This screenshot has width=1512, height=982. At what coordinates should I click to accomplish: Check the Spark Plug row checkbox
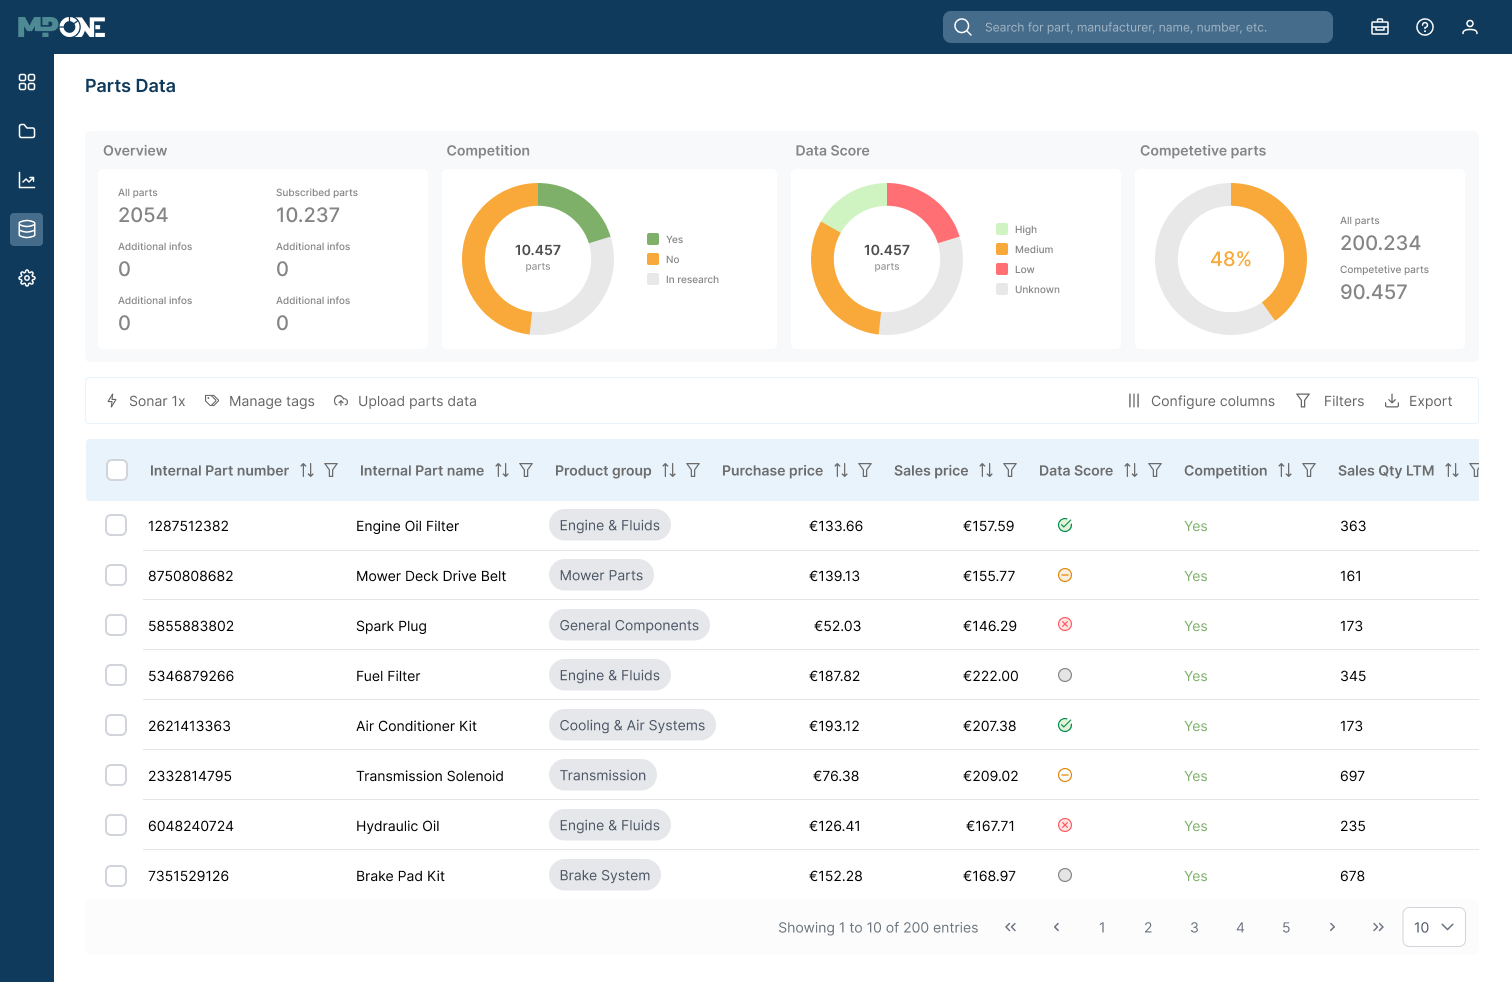[x=116, y=625]
